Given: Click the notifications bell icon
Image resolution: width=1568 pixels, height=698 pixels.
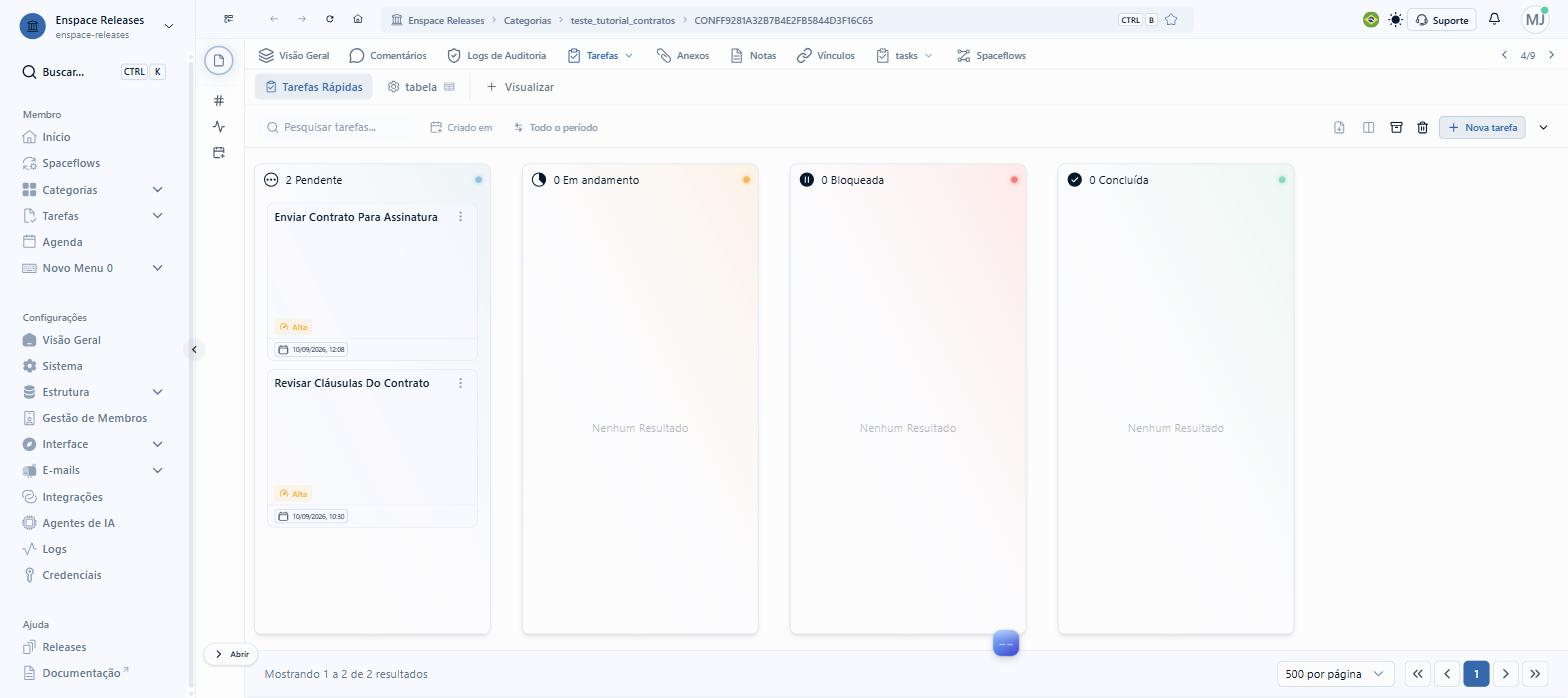Looking at the screenshot, I should [1494, 19].
